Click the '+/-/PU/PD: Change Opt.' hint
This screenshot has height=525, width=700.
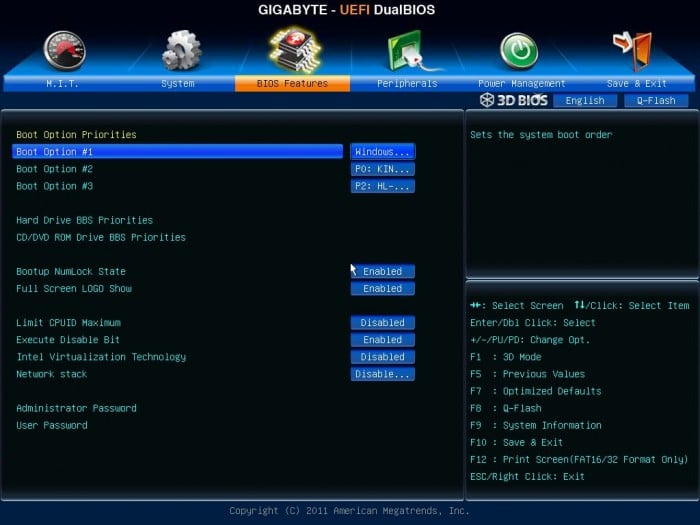[530, 340]
